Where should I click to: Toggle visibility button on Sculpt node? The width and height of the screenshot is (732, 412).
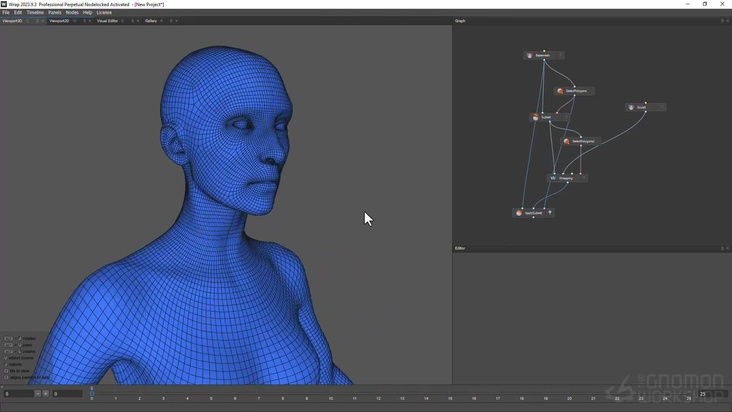point(662,107)
